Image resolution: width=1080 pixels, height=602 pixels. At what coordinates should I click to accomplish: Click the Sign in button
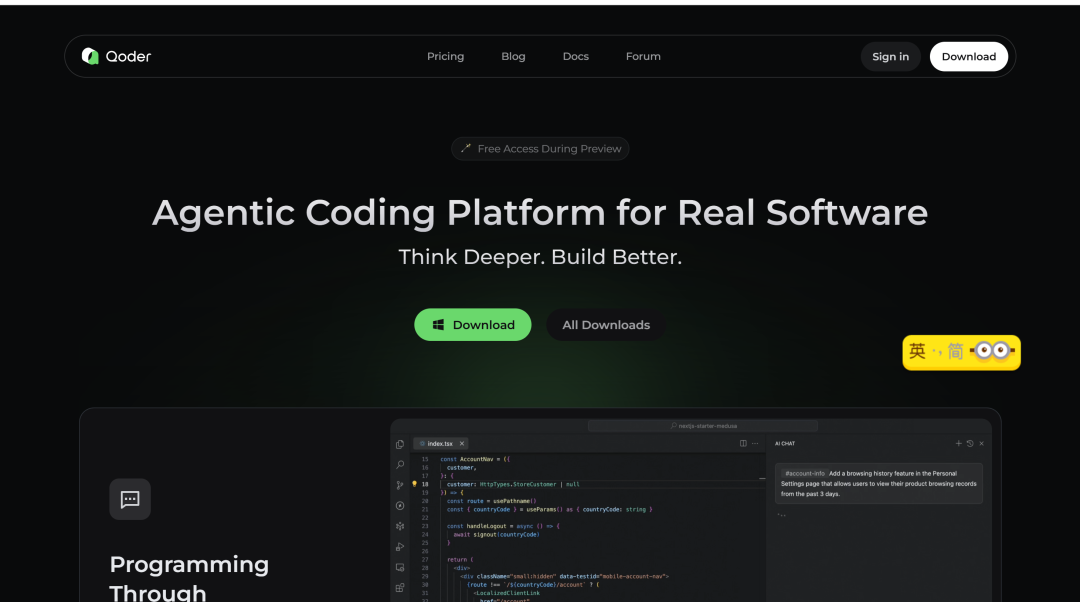point(891,56)
